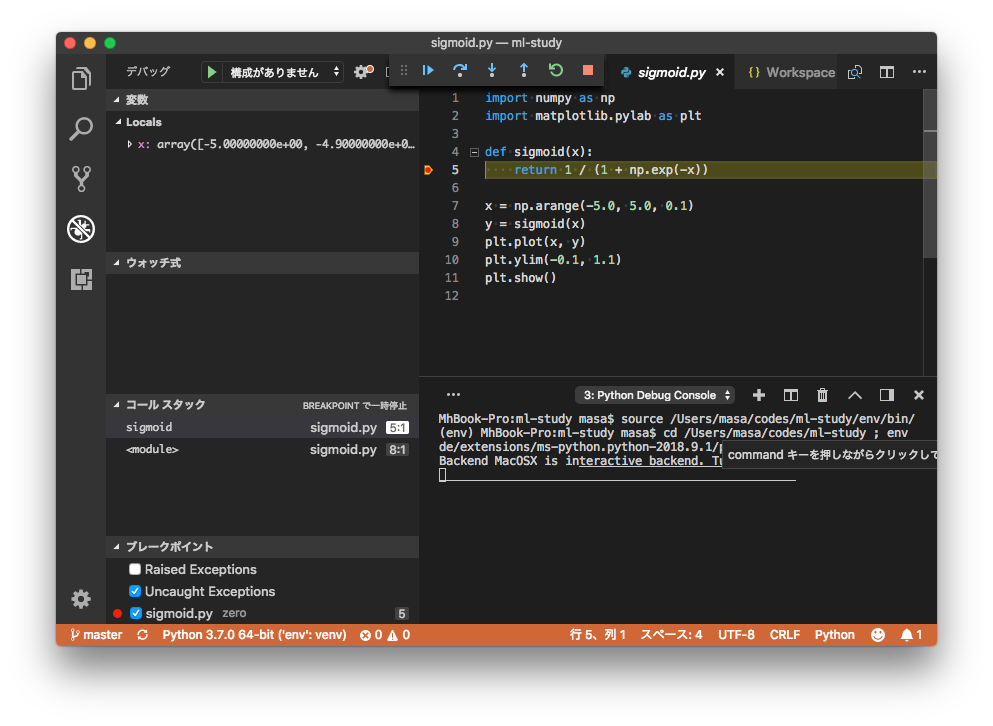Select Python 3.7.0 interpreter in status bar
The width and height of the screenshot is (993, 726).
tap(254, 635)
